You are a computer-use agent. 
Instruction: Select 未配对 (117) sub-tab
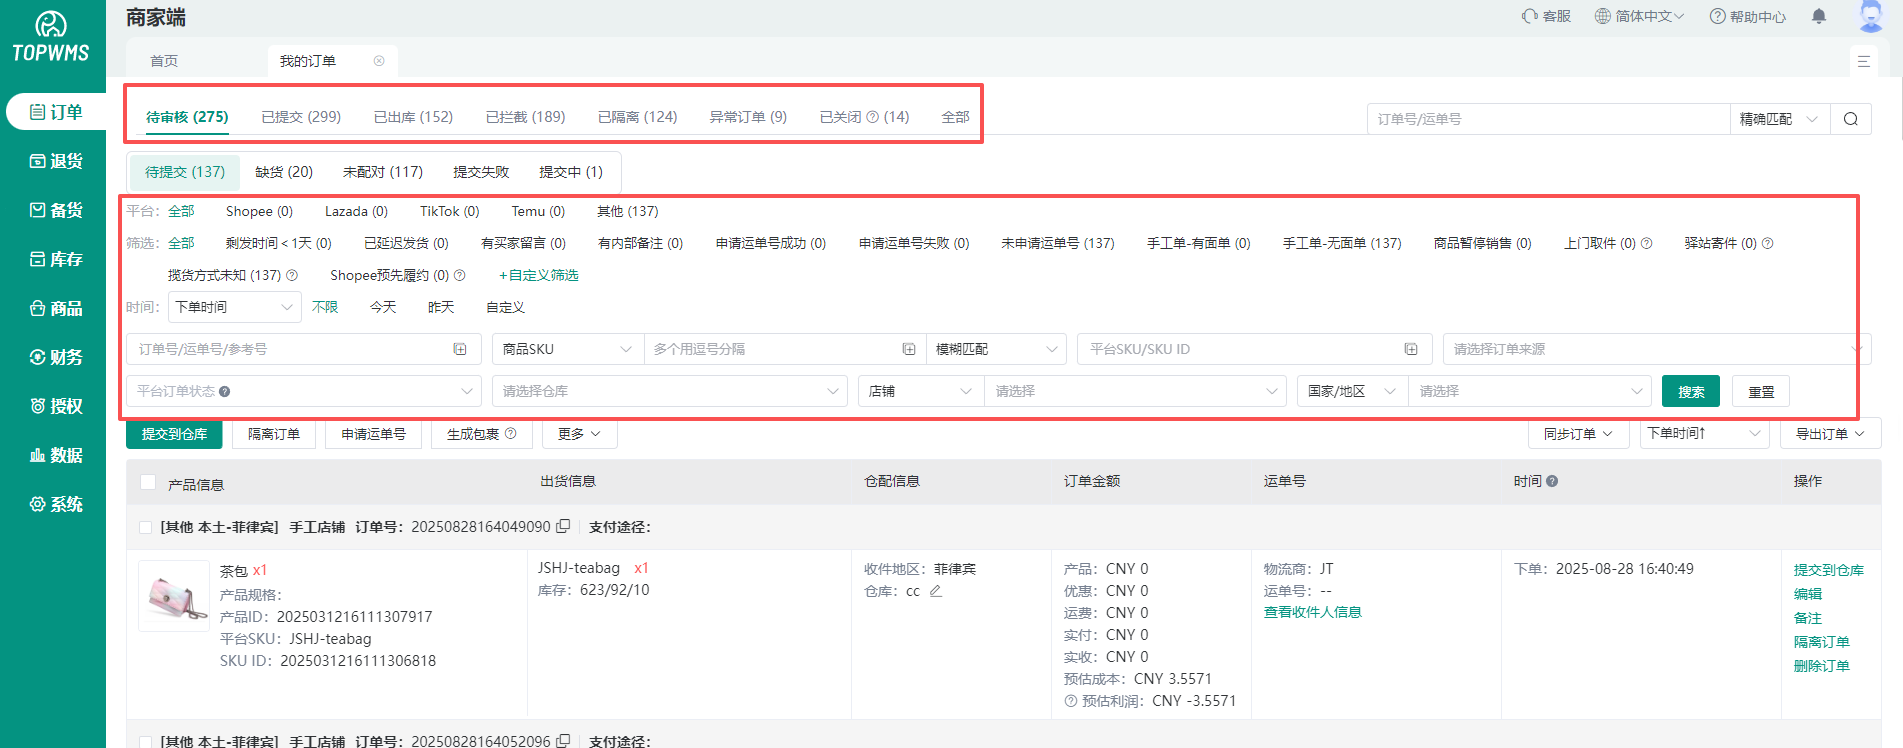[x=383, y=172]
